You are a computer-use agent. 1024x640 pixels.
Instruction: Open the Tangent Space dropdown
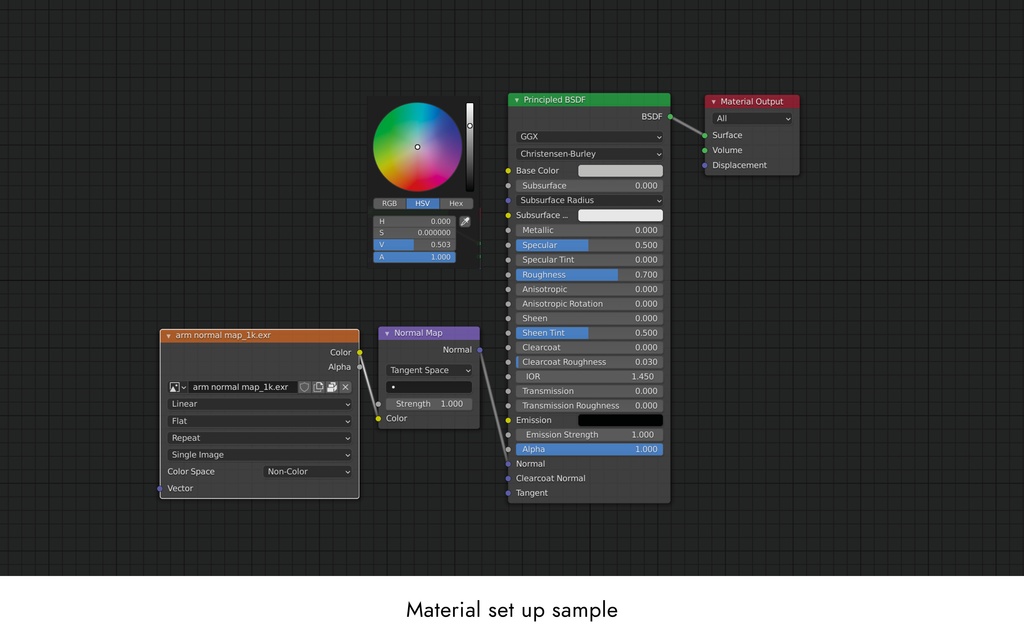tap(428, 370)
